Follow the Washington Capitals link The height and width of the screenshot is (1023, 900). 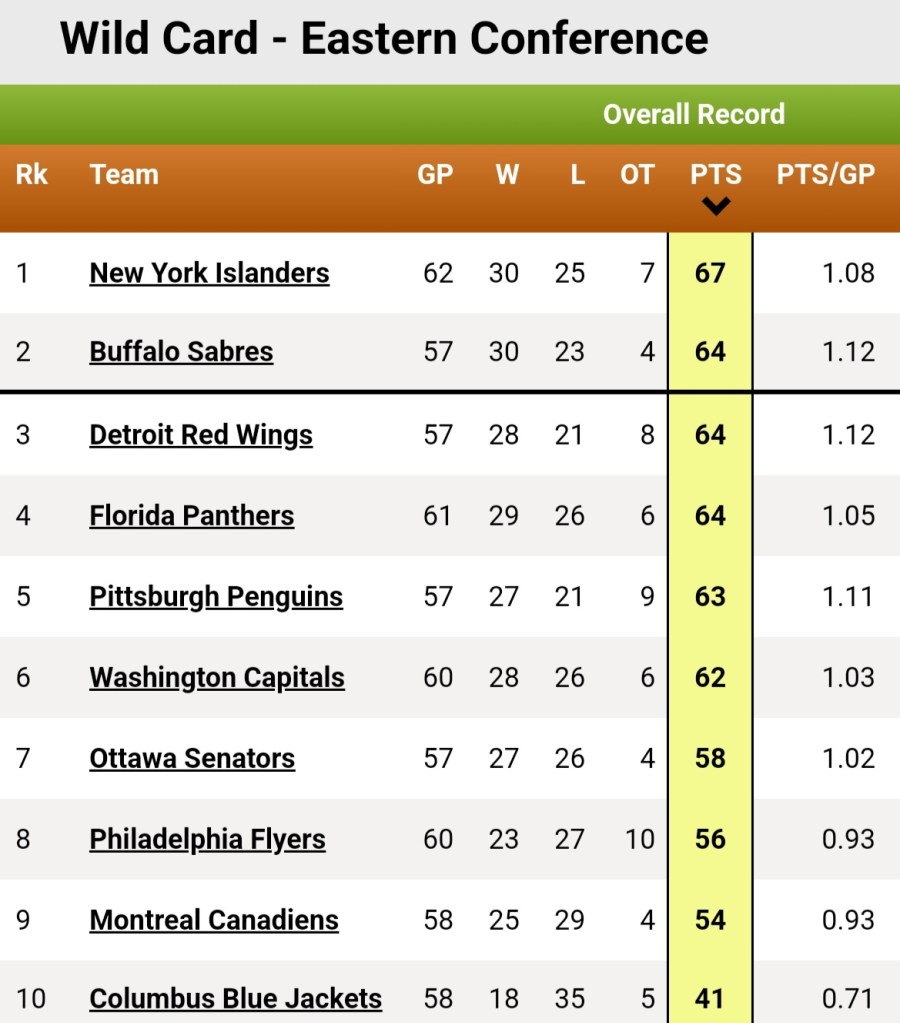coord(217,678)
